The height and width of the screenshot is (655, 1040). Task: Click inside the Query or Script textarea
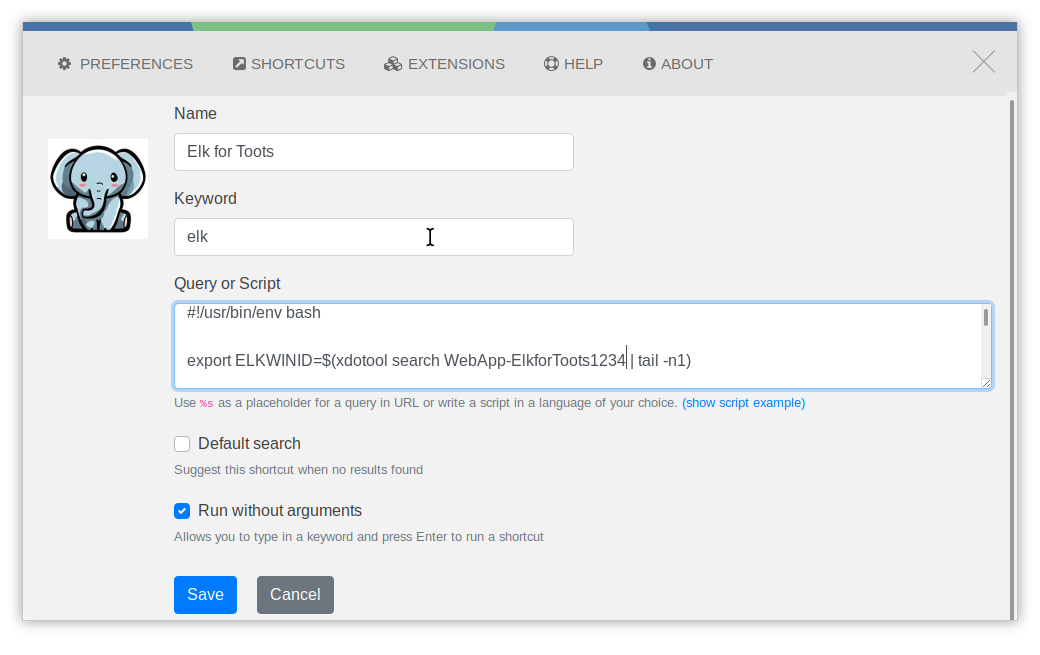tap(582, 346)
